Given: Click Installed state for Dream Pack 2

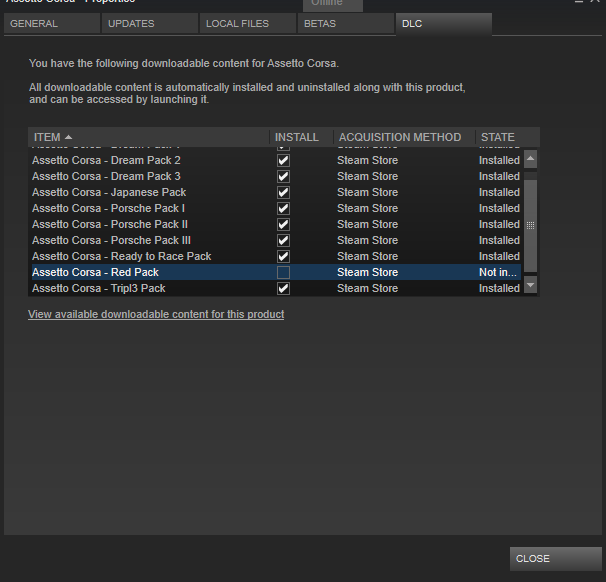Looking at the screenshot, I should pyautogui.click(x=499, y=160).
